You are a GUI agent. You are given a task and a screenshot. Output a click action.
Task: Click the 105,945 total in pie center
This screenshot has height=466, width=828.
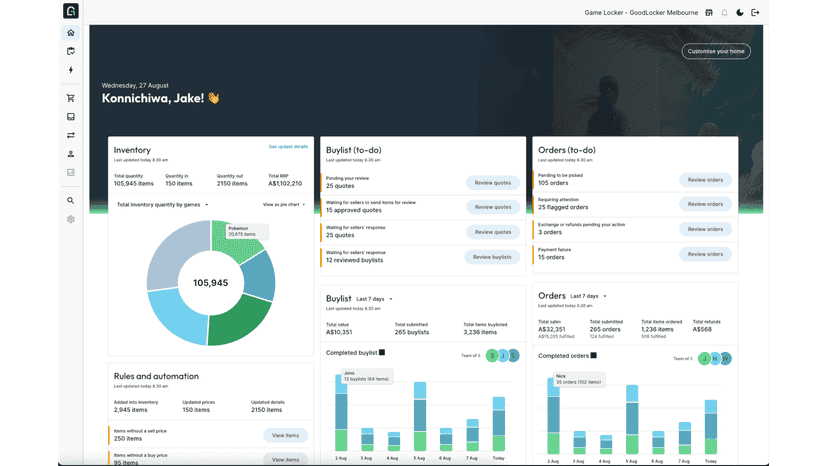pos(210,283)
